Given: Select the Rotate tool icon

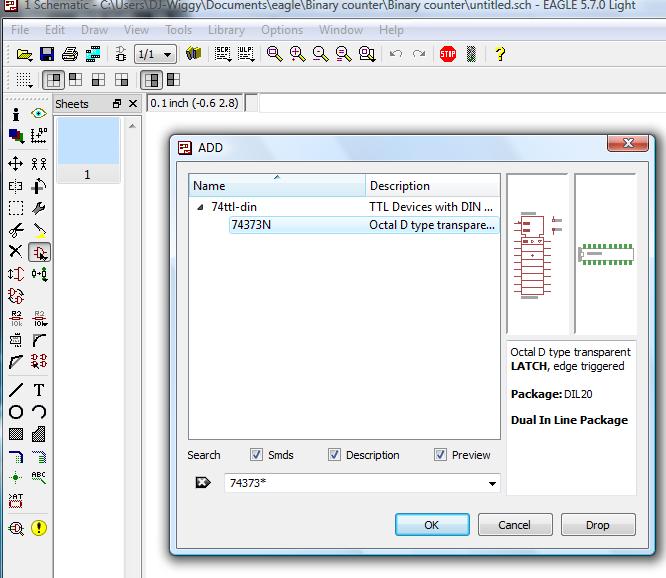Looking at the screenshot, I should (x=39, y=186).
